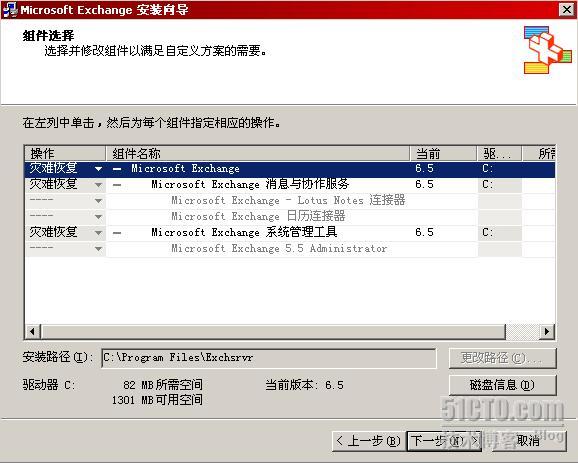The image size is (578, 463).
Task: Click the right scroll arrow of list
Action: (x=547, y=331)
